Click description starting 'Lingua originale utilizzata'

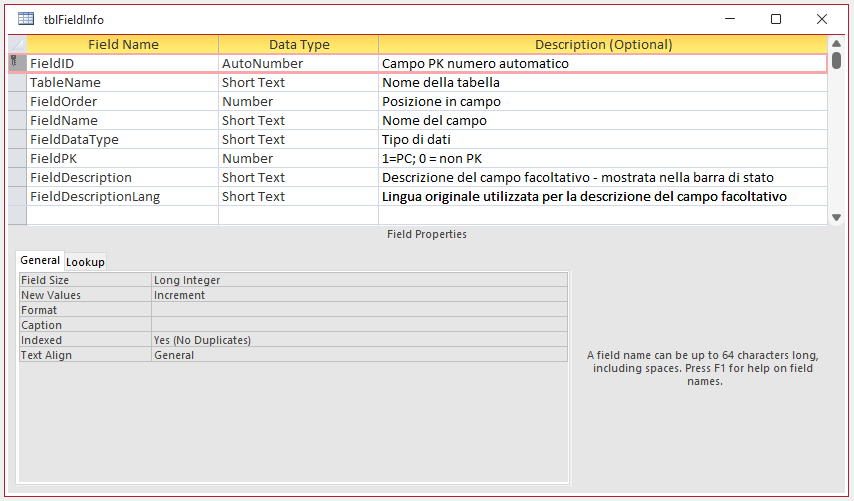603,197
